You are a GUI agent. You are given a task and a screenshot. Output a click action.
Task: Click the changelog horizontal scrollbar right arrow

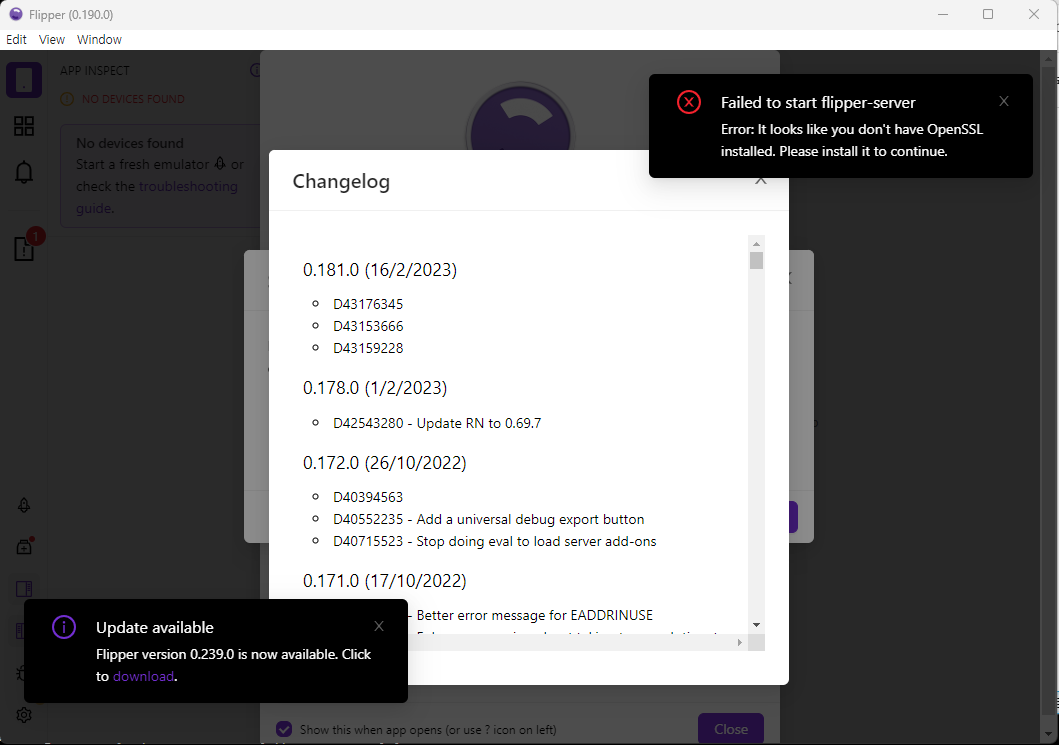point(740,642)
